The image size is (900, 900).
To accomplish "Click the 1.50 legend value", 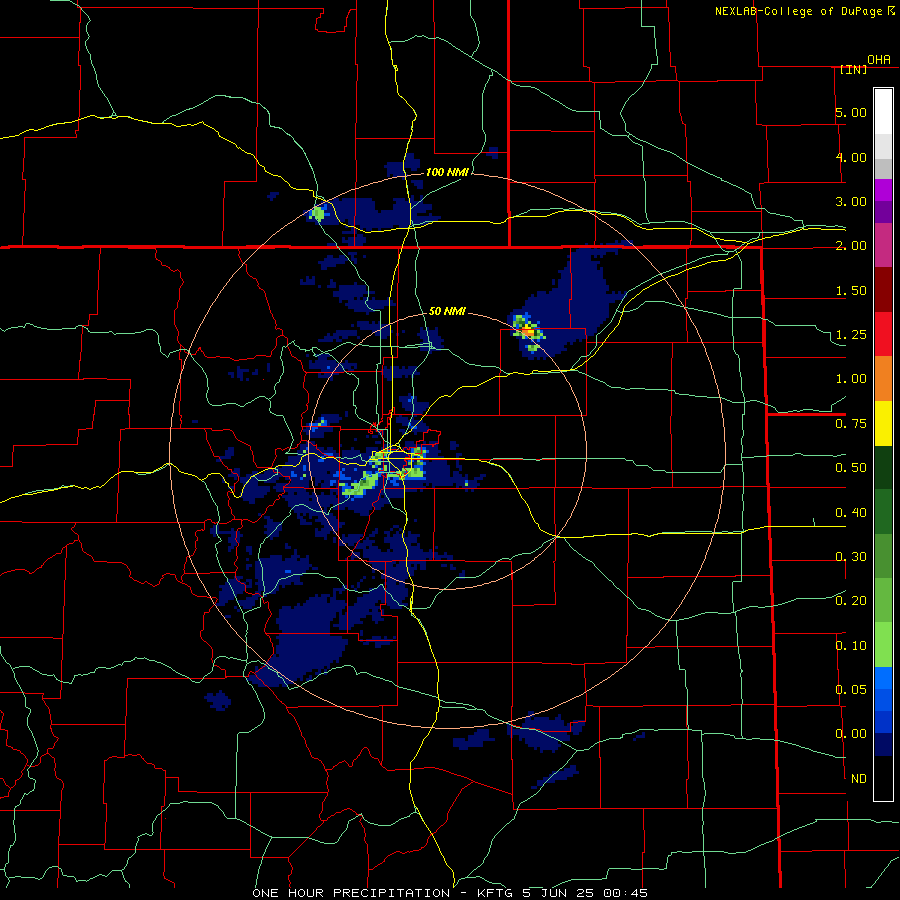I will (x=851, y=290).
